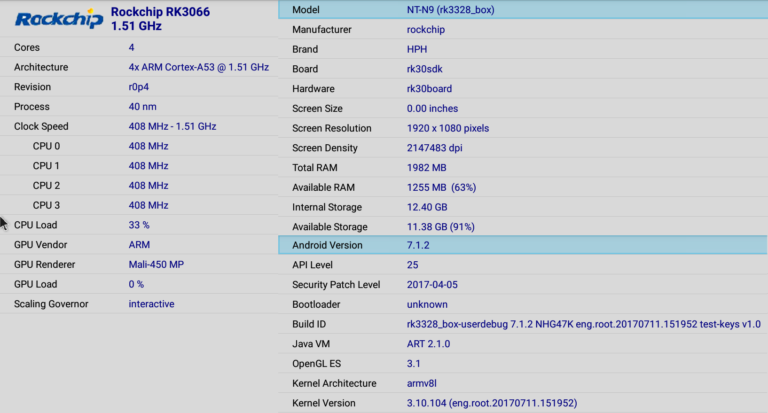Select the GPU Renderer value 'Mali-450 MP'
This screenshot has width=768, height=413.
coord(156,265)
